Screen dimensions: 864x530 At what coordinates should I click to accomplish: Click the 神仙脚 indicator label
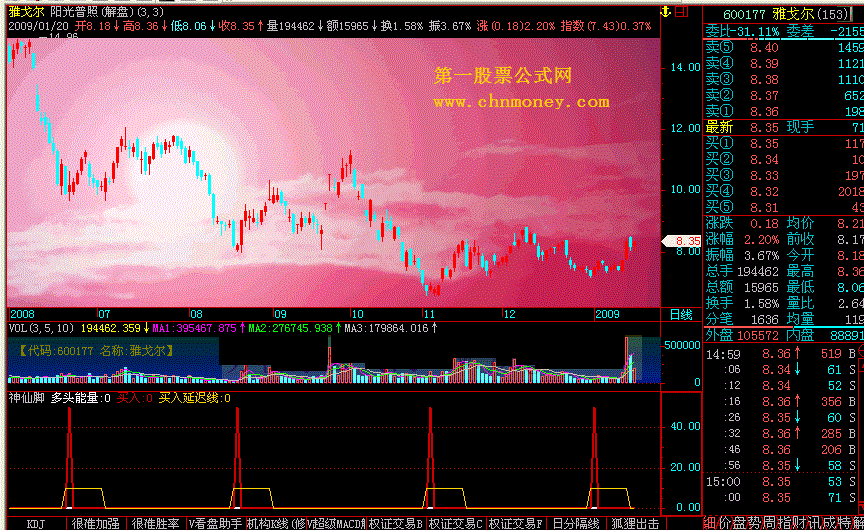click(26, 398)
